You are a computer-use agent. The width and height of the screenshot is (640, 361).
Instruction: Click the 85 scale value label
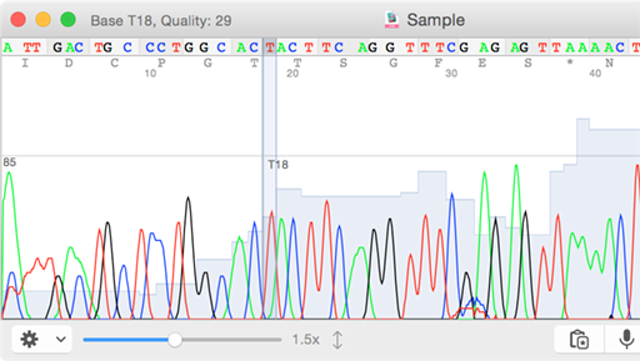coord(9,162)
